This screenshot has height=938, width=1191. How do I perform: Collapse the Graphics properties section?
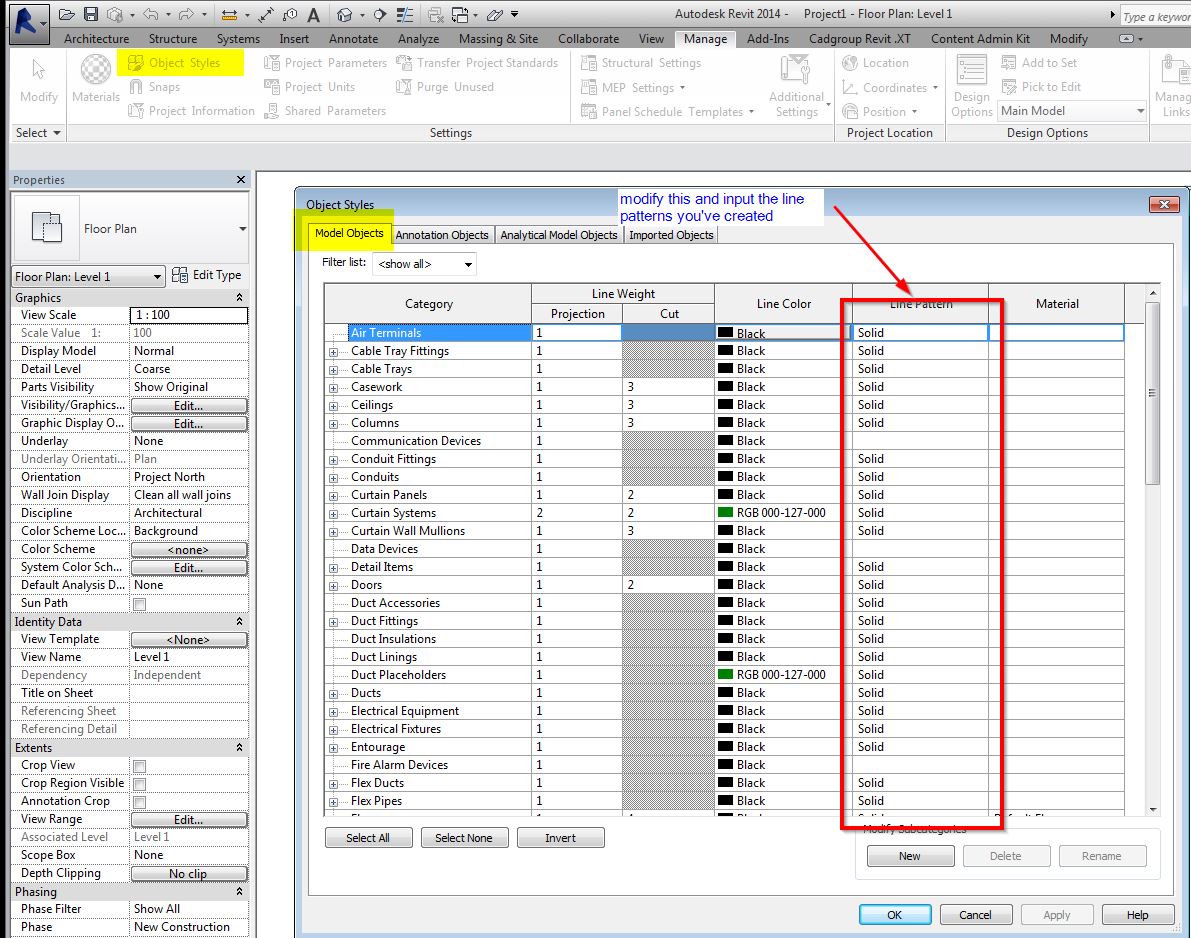point(239,298)
